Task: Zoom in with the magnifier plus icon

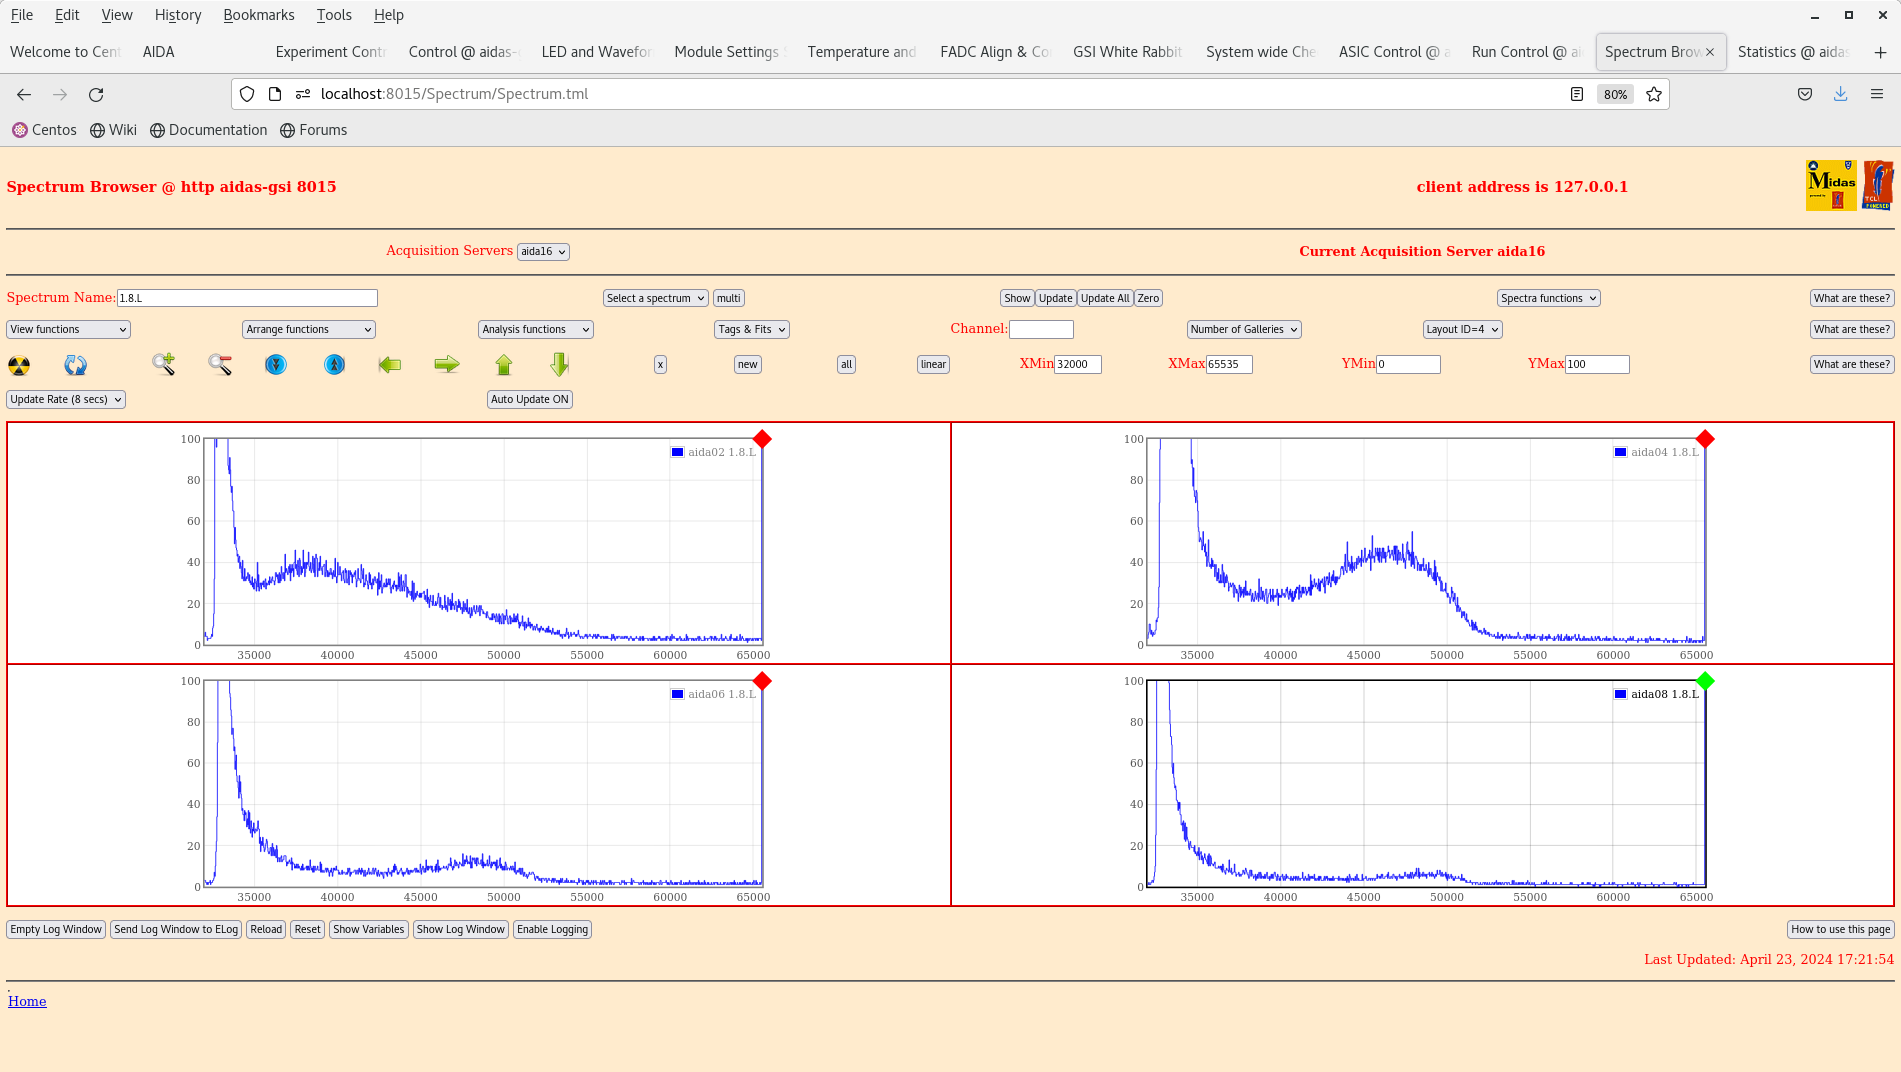Action: pos(163,365)
